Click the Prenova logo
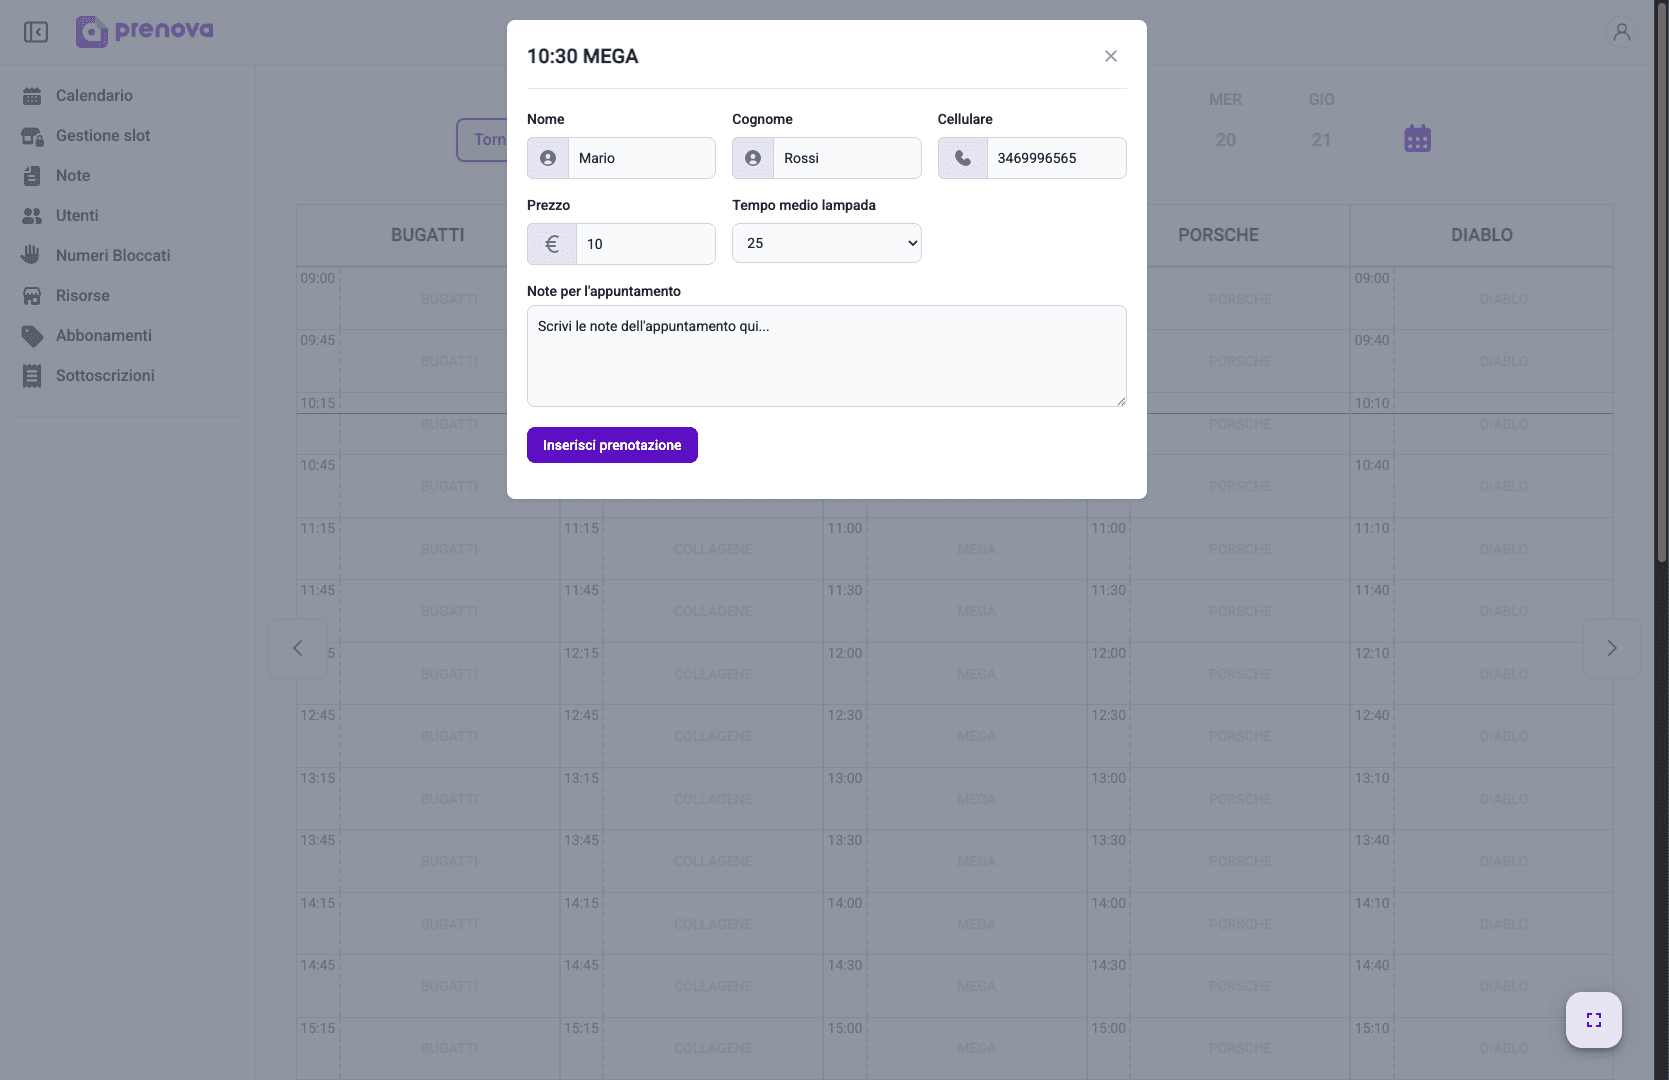The width and height of the screenshot is (1669, 1080). (x=143, y=31)
